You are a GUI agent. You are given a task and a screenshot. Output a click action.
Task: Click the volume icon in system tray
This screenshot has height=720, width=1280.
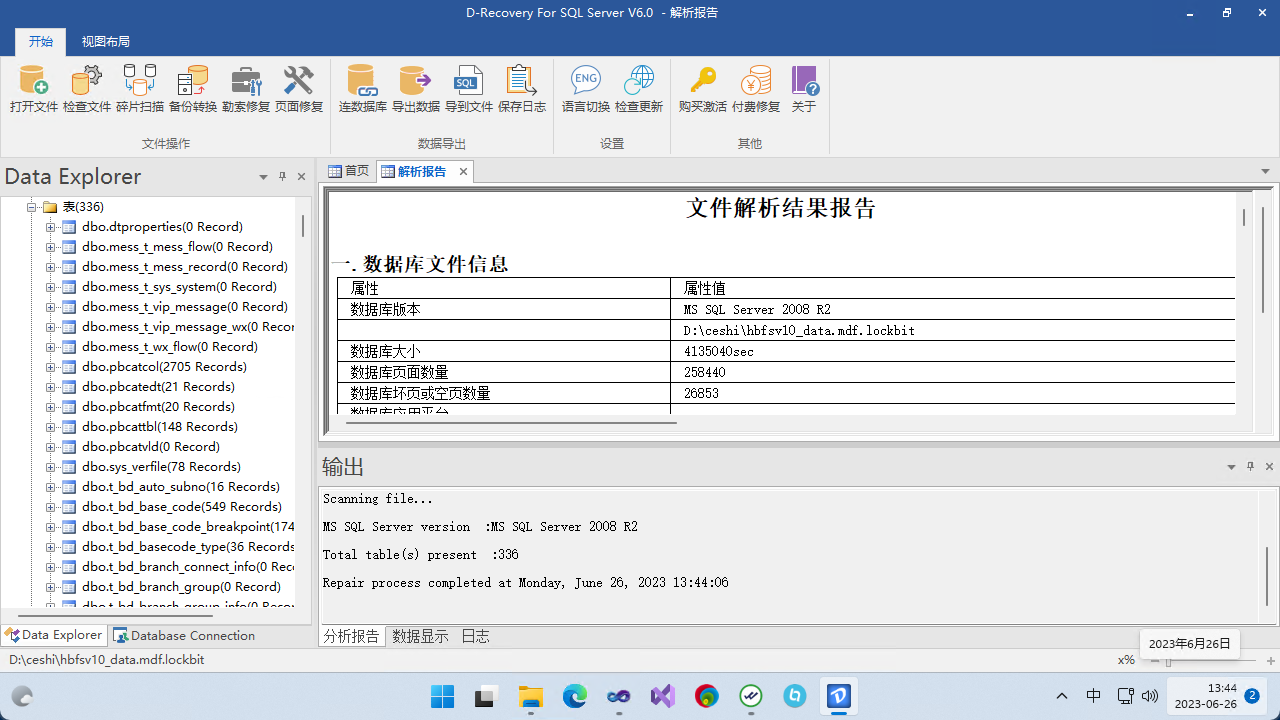point(1149,696)
